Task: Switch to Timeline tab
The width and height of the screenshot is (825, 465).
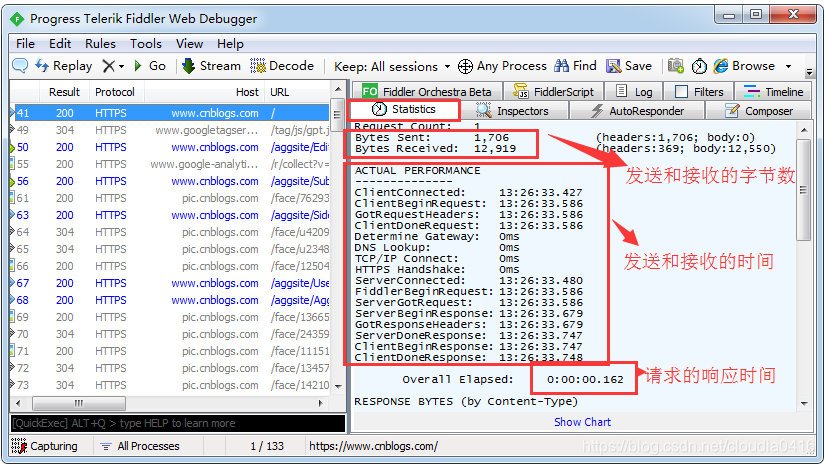Action: tap(773, 92)
